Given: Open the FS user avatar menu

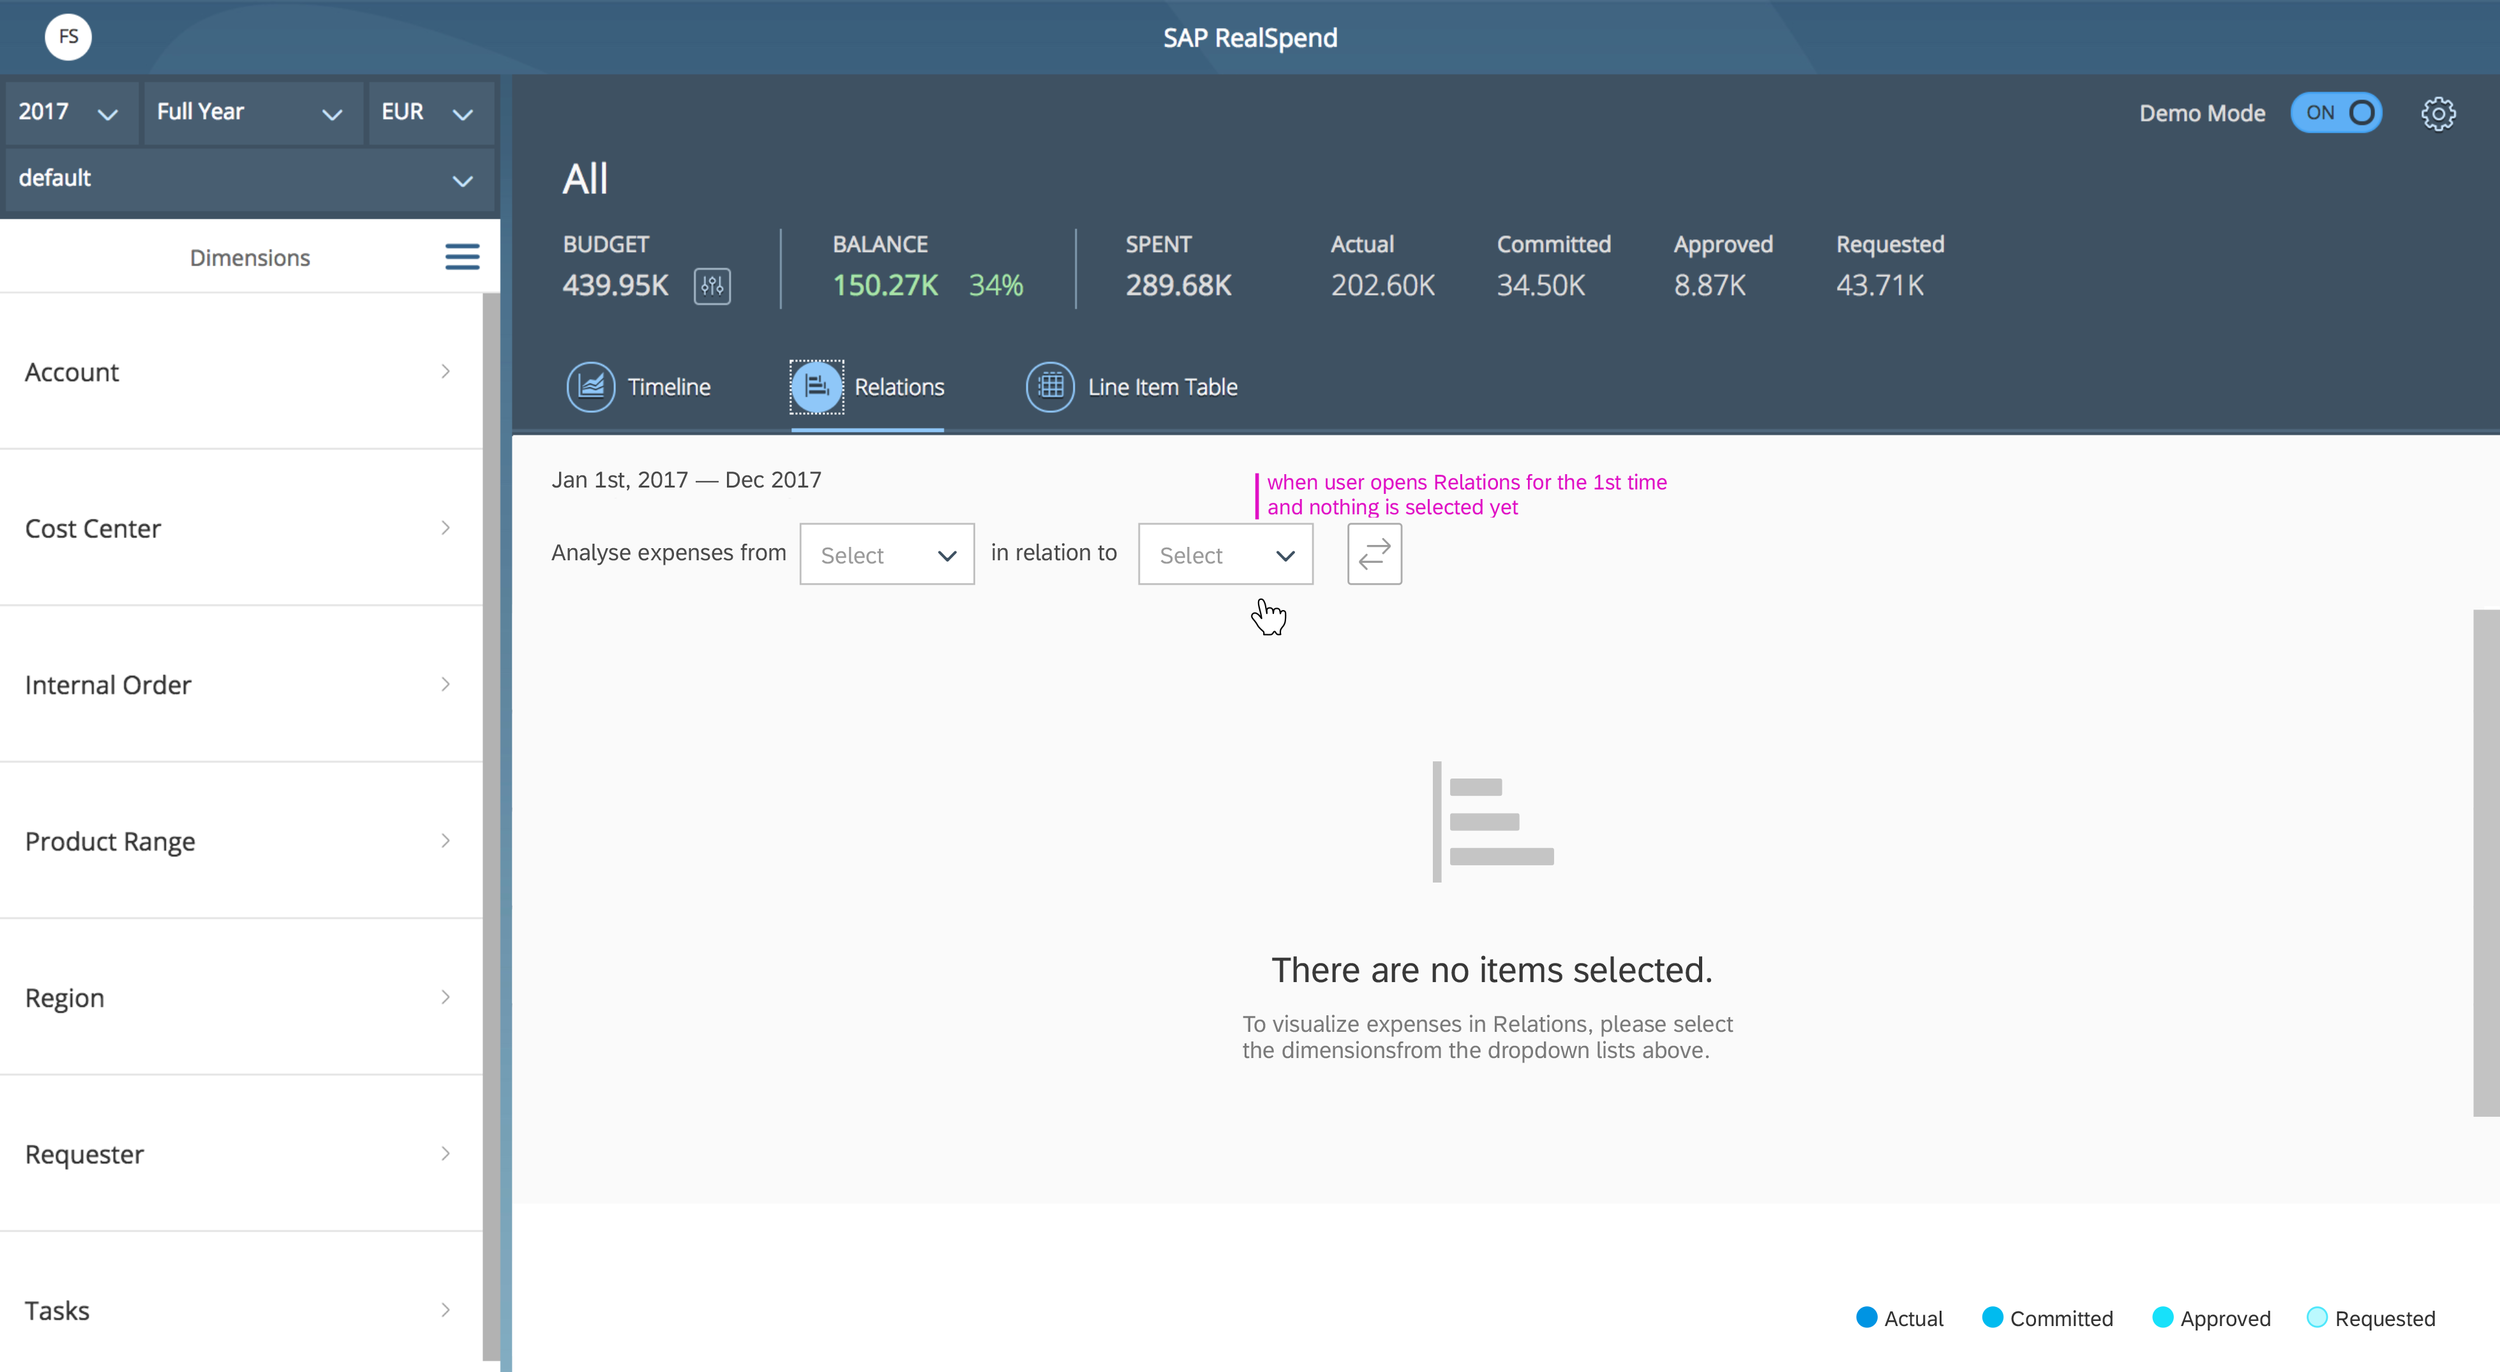Looking at the screenshot, I should pyautogui.click(x=68, y=37).
